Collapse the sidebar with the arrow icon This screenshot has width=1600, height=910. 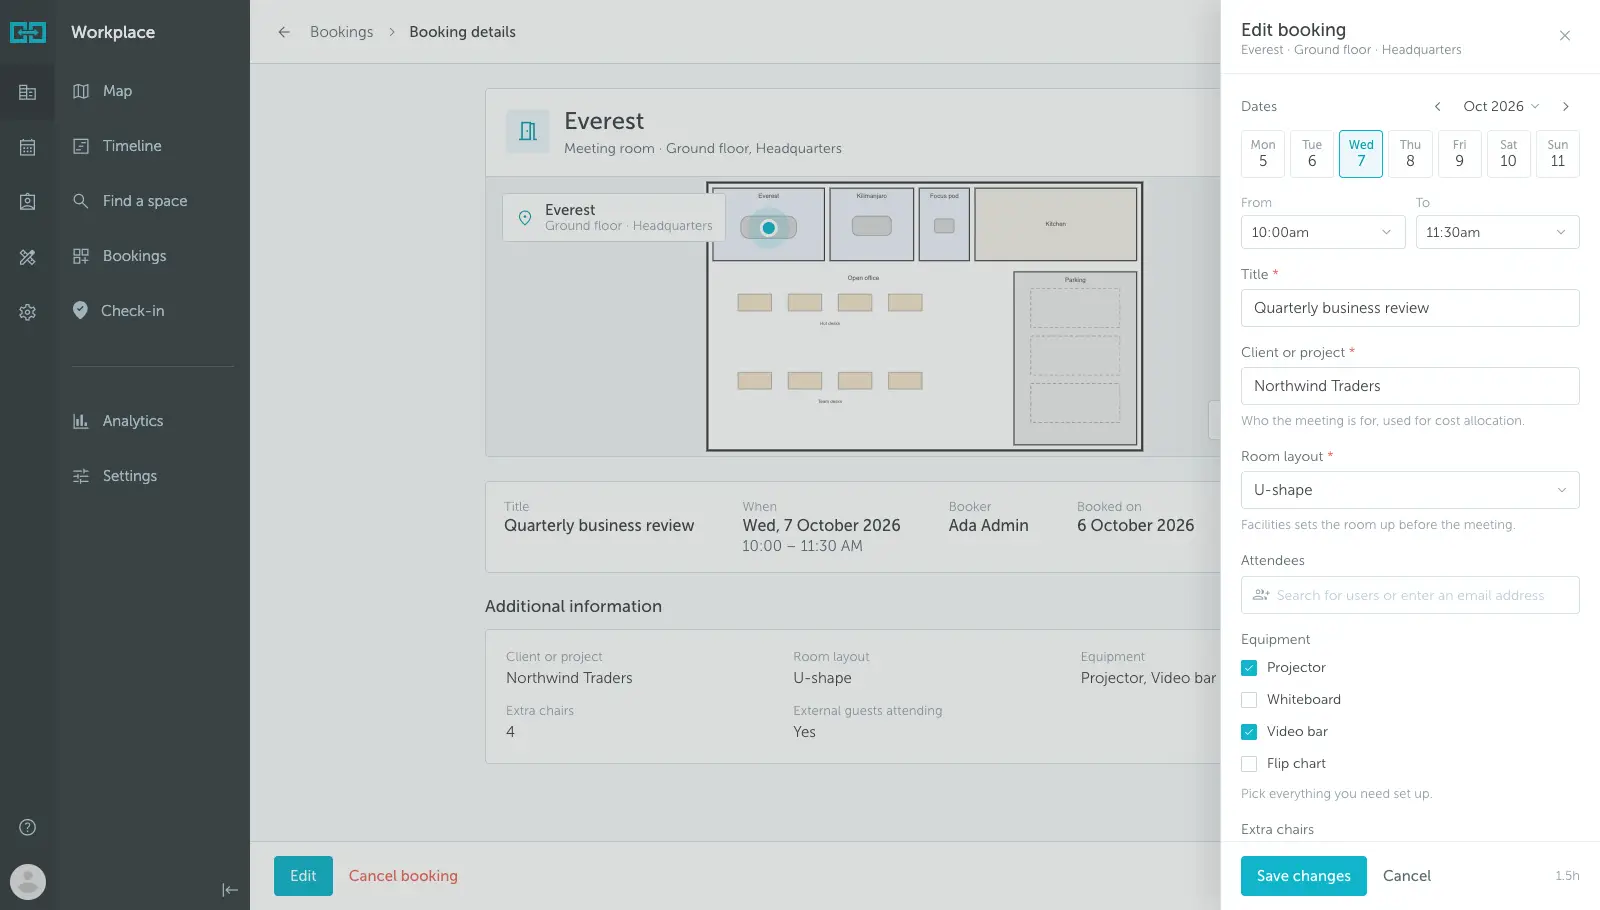(230, 890)
